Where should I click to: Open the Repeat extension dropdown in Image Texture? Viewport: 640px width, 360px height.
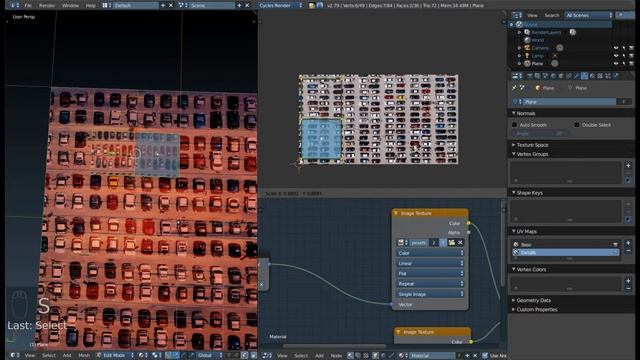coord(430,284)
